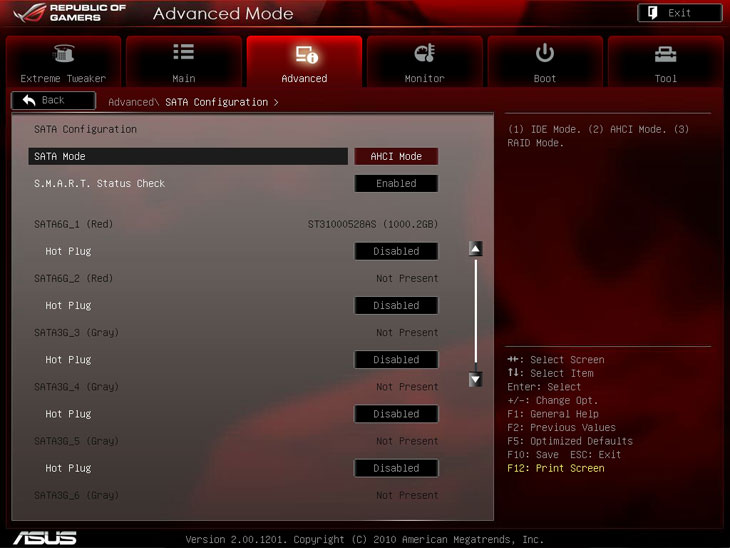Image resolution: width=730 pixels, height=548 pixels.
Task: Open the Extreme Tweaker tab icon
Action: pyautogui.click(x=63, y=54)
